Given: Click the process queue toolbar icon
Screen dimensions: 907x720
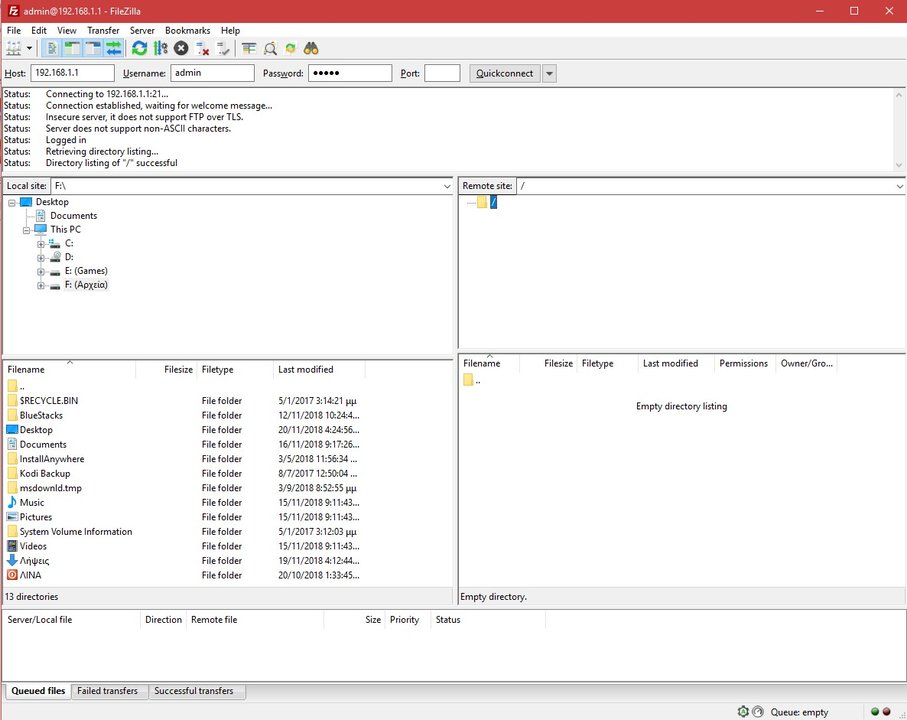Looking at the screenshot, I should point(160,48).
